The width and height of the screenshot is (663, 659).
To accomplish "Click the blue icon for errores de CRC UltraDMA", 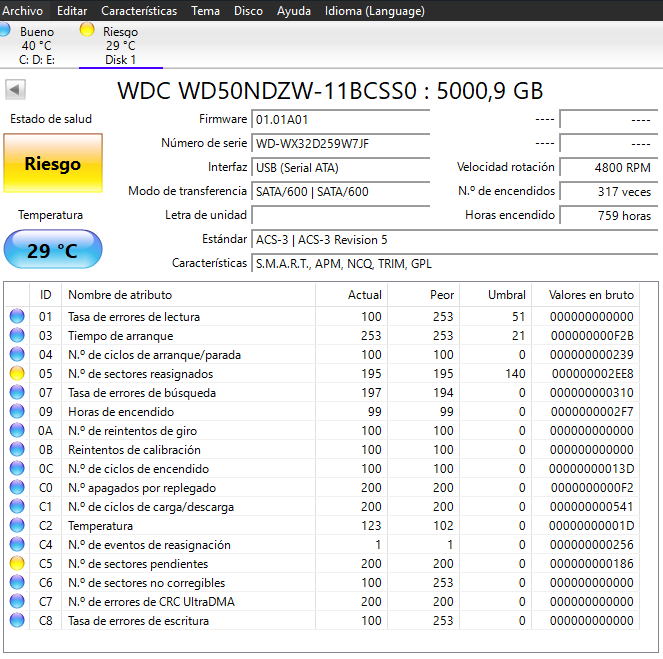I will pos(17,602).
